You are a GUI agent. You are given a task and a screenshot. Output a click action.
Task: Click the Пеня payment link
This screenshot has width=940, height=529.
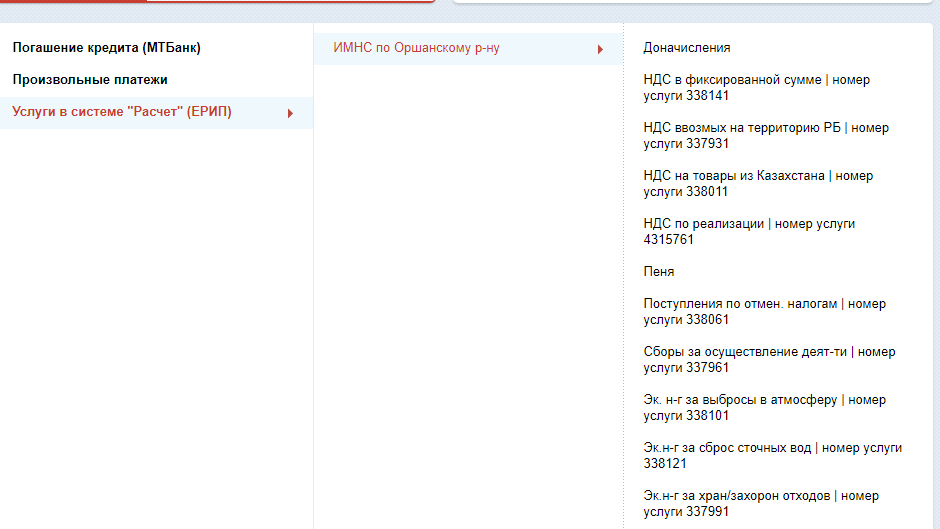(659, 272)
